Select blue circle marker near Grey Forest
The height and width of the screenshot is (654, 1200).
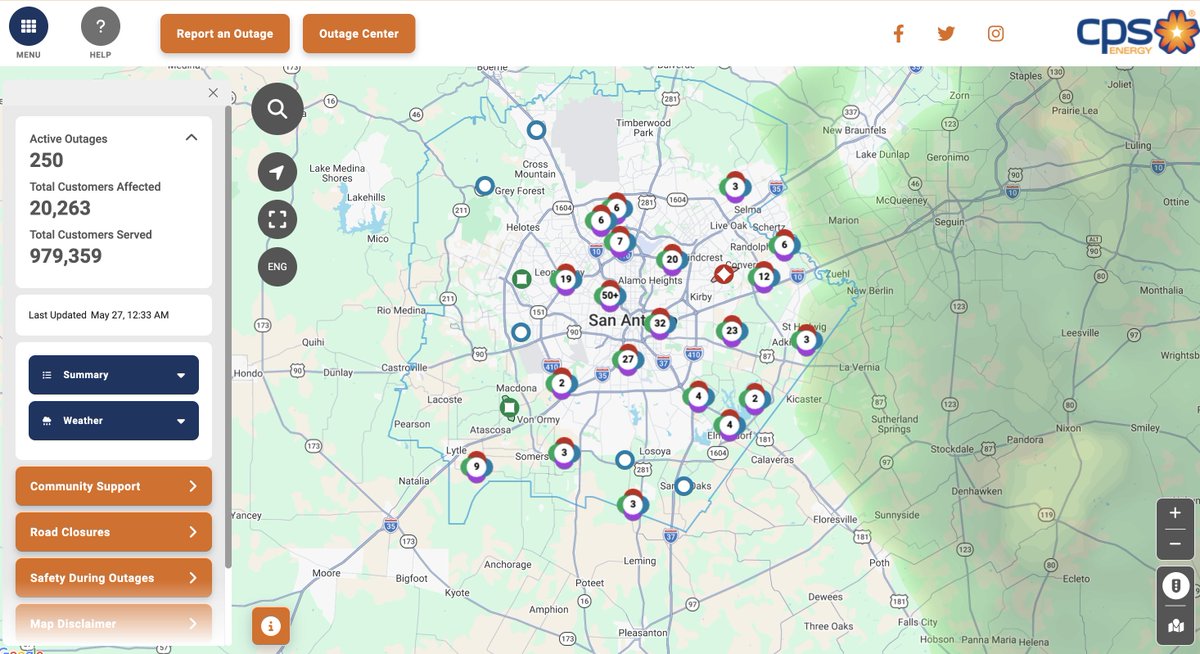[484, 185]
